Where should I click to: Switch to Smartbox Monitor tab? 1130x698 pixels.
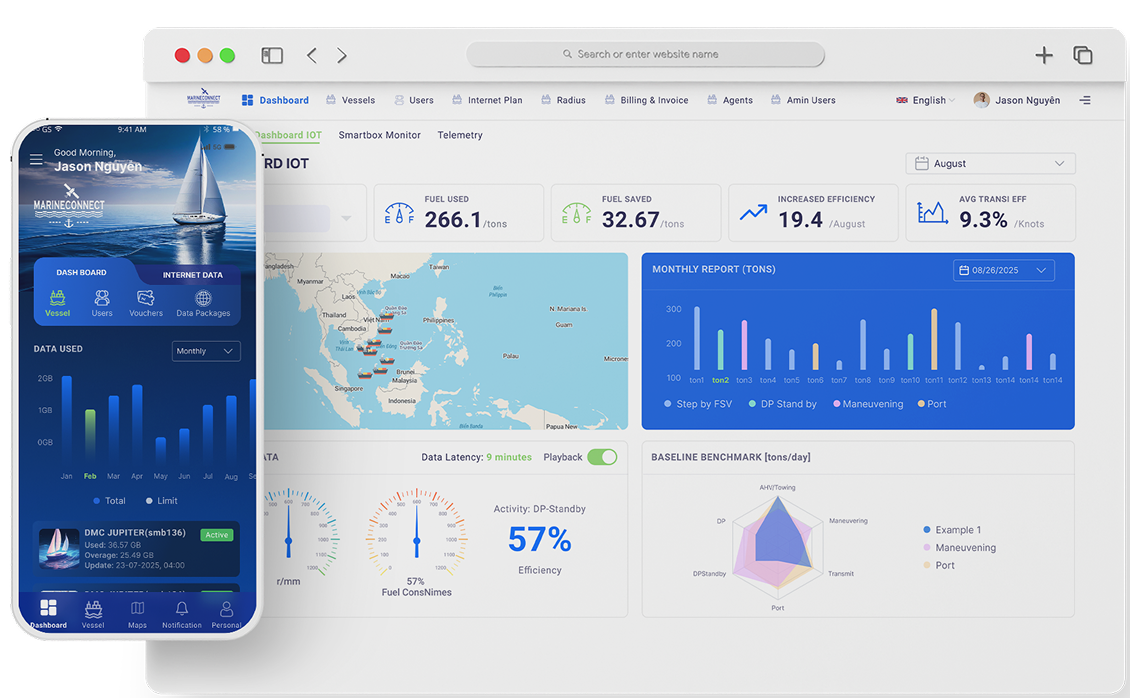379,135
